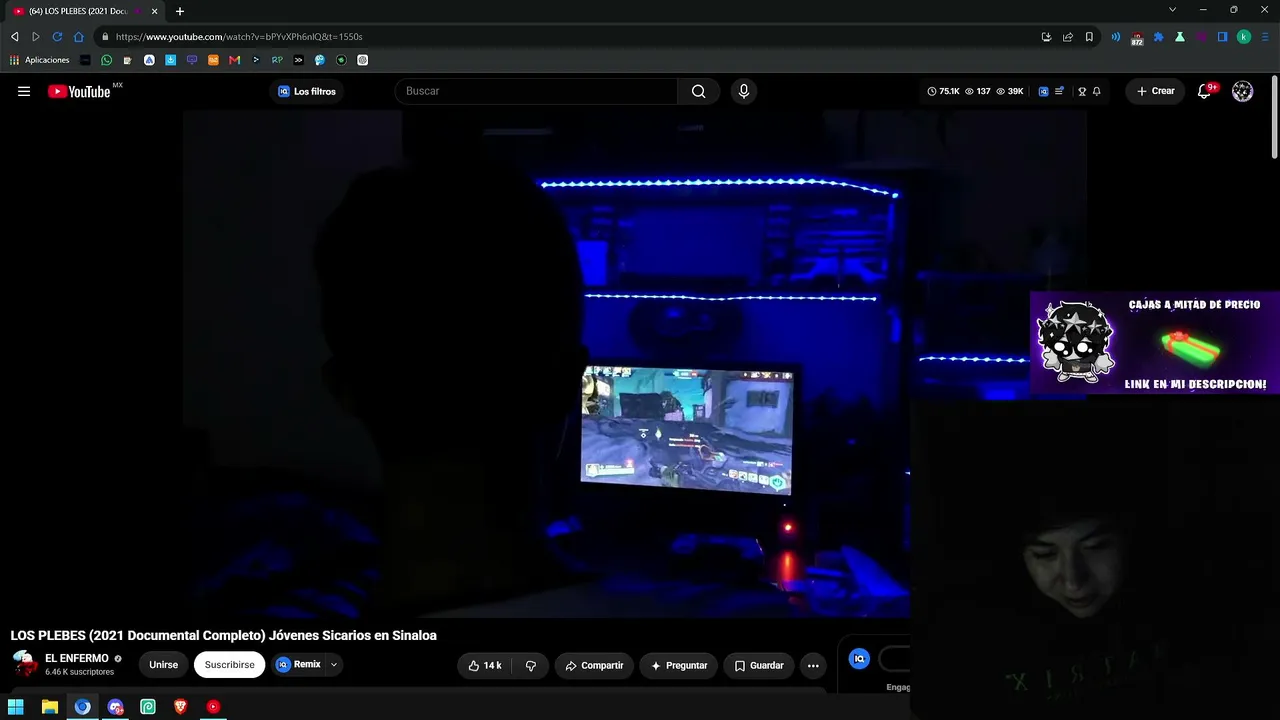Share this page from the address bar
The width and height of the screenshot is (1280, 720).
point(1068,37)
